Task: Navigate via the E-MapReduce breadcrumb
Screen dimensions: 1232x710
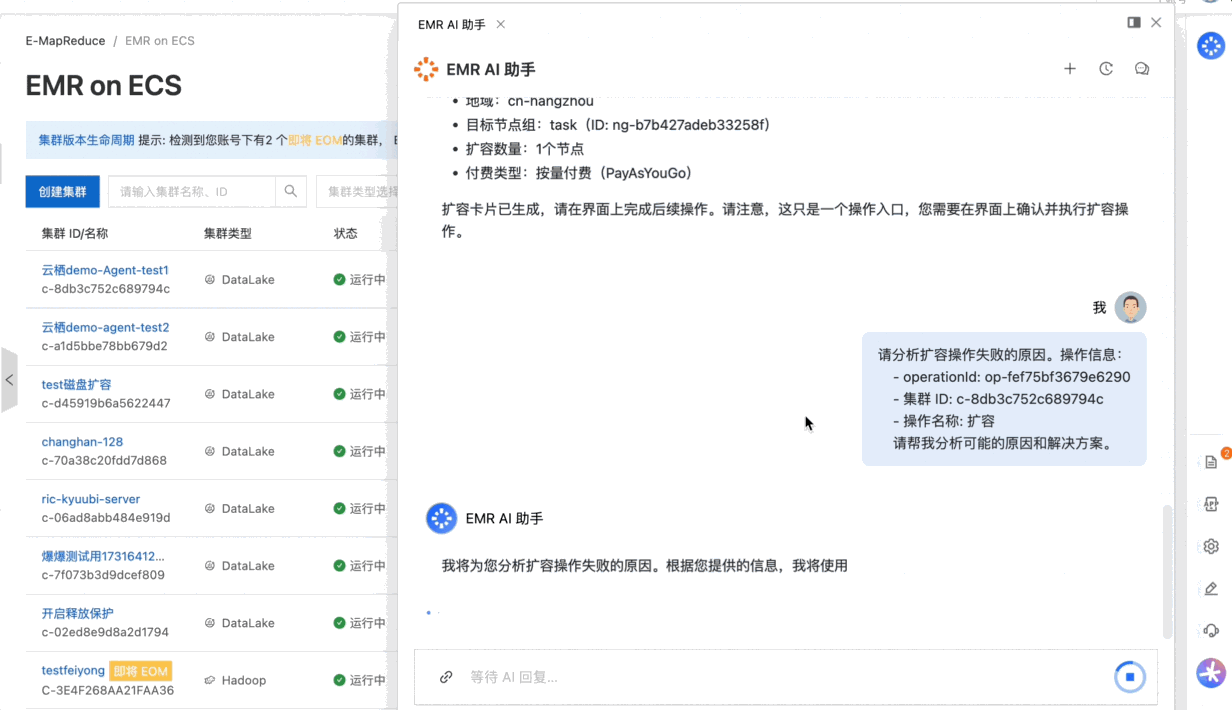Action: (x=65, y=40)
